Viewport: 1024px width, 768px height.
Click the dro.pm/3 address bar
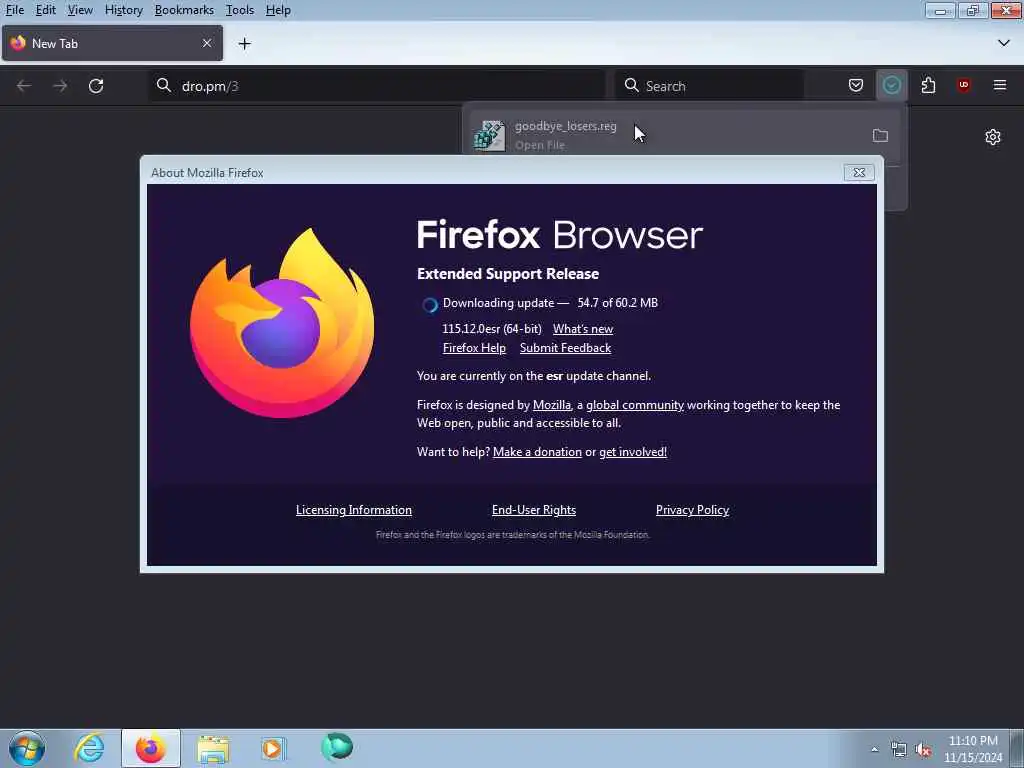tap(377, 86)
